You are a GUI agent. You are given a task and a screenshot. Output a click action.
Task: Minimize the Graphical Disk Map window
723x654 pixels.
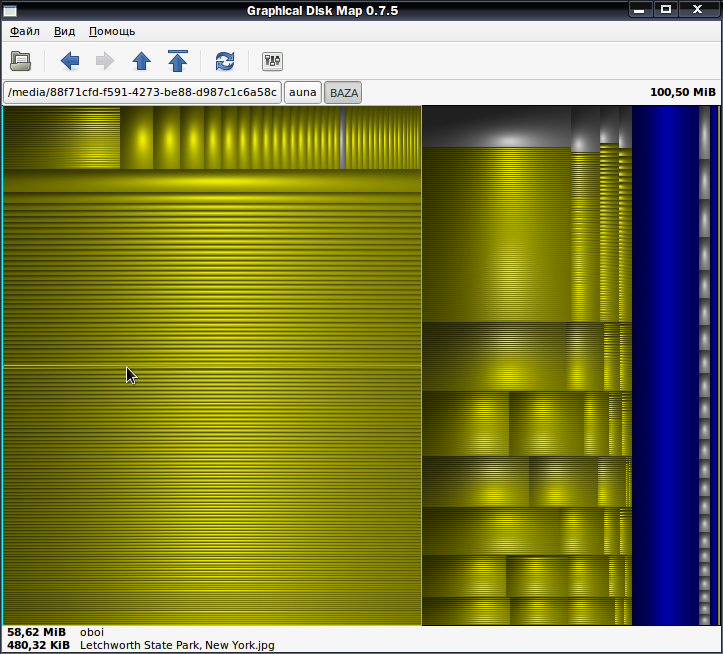coord(641,10)
